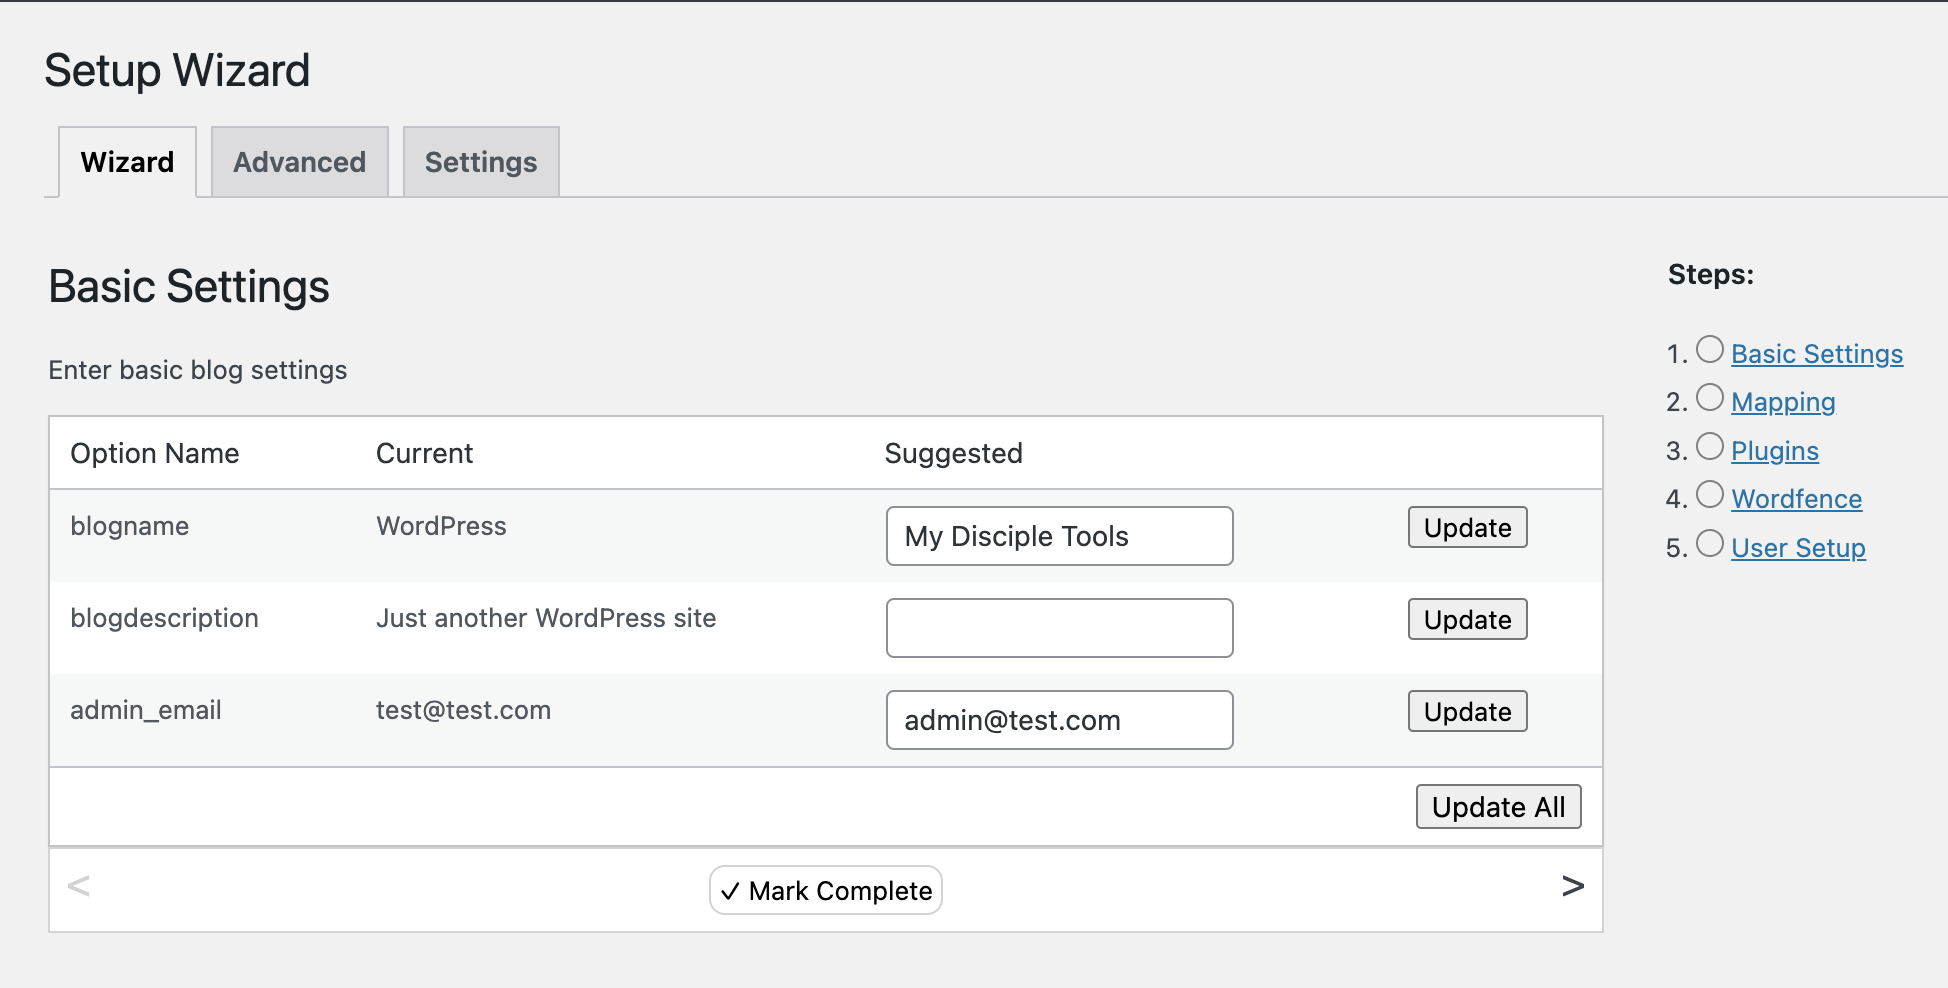Switch to the Settings tab

(481, 162)
